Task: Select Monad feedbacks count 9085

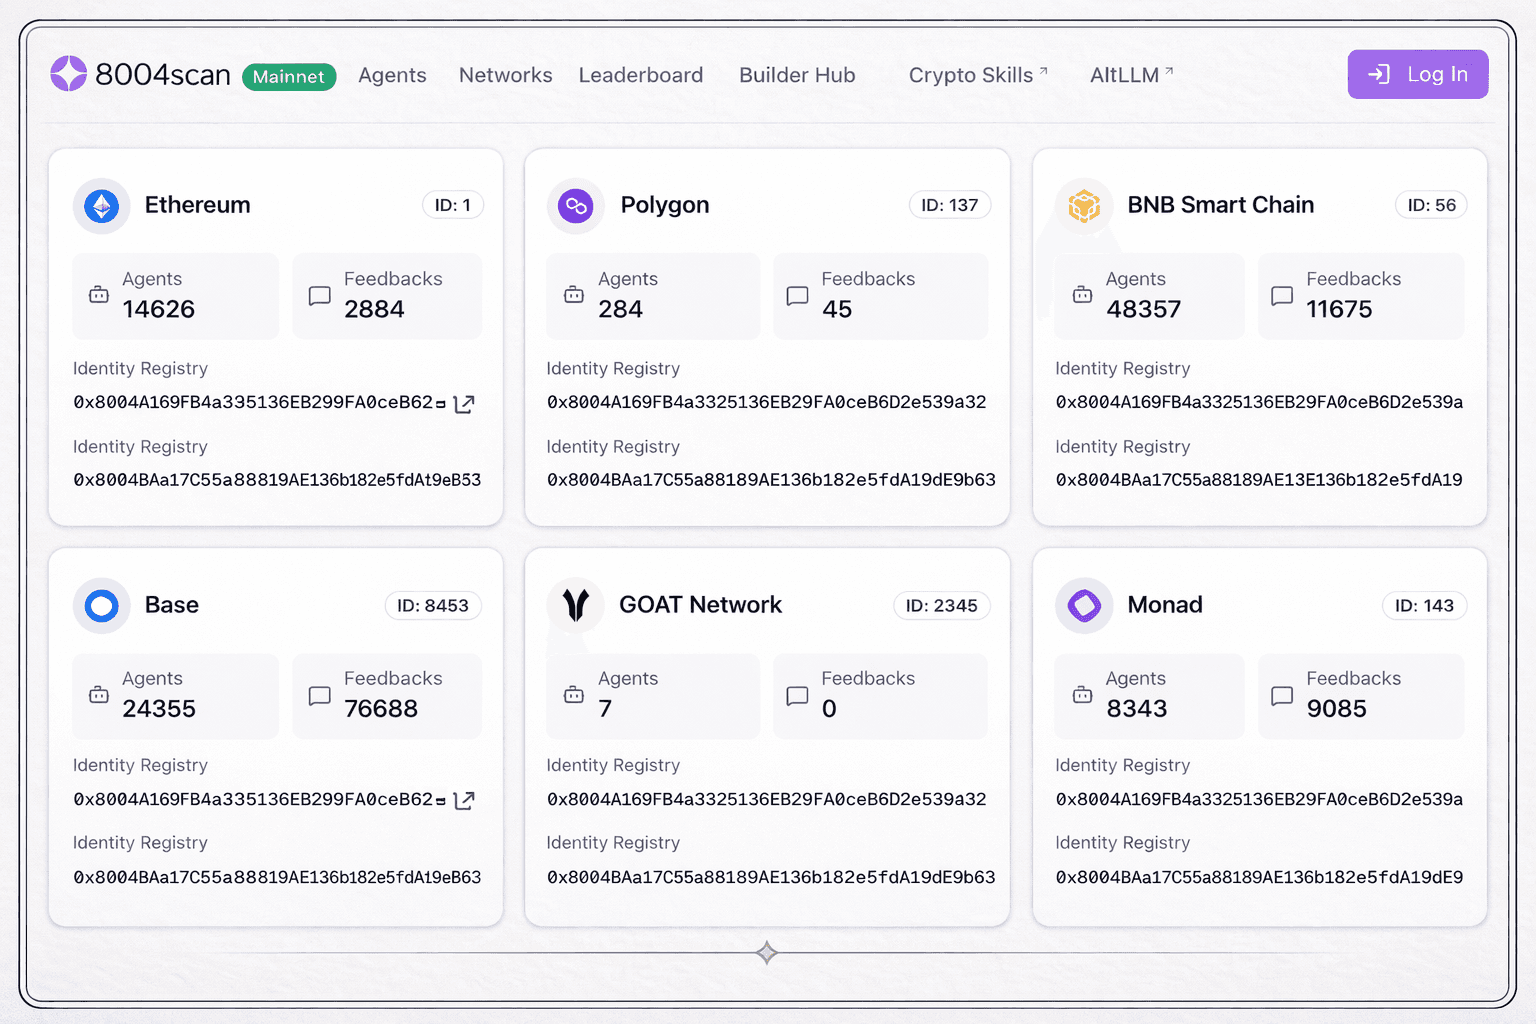Action: point(1337,709)
